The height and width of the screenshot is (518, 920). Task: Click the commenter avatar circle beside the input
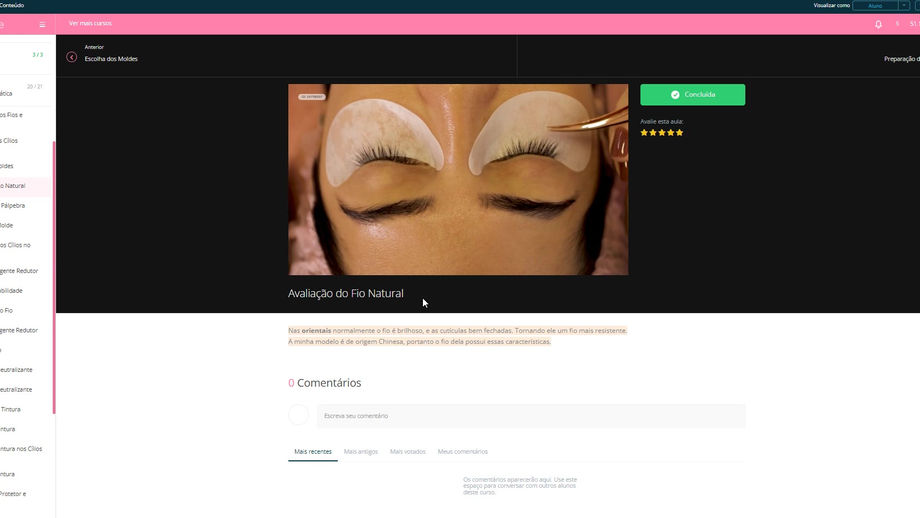pyautogui.click(x=298, y=415)
